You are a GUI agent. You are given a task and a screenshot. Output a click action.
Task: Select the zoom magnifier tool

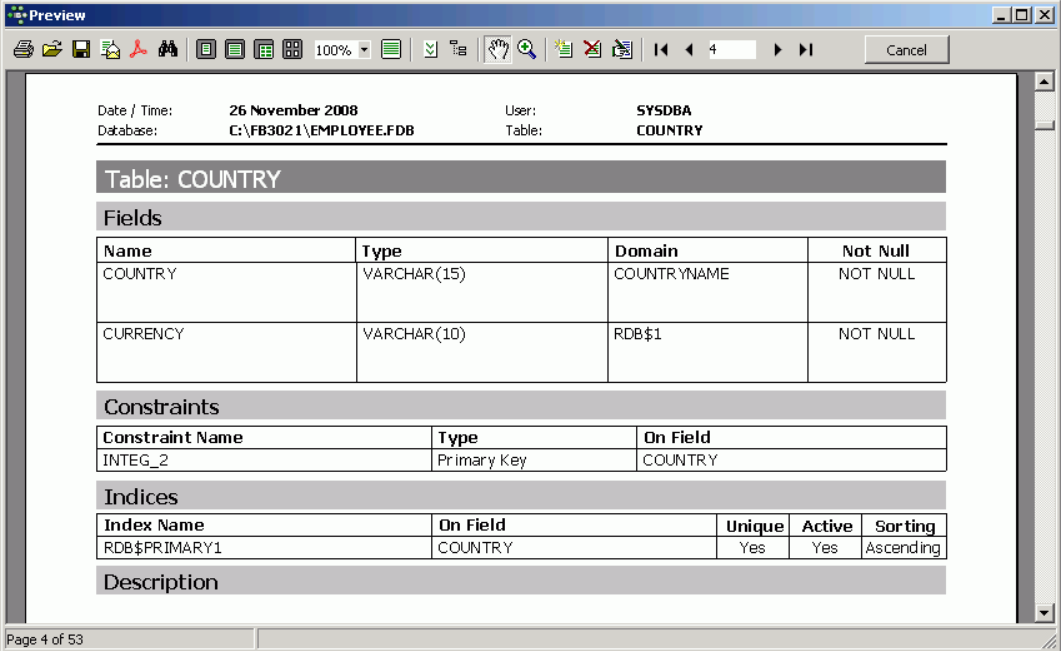click(x=527, y=50)
